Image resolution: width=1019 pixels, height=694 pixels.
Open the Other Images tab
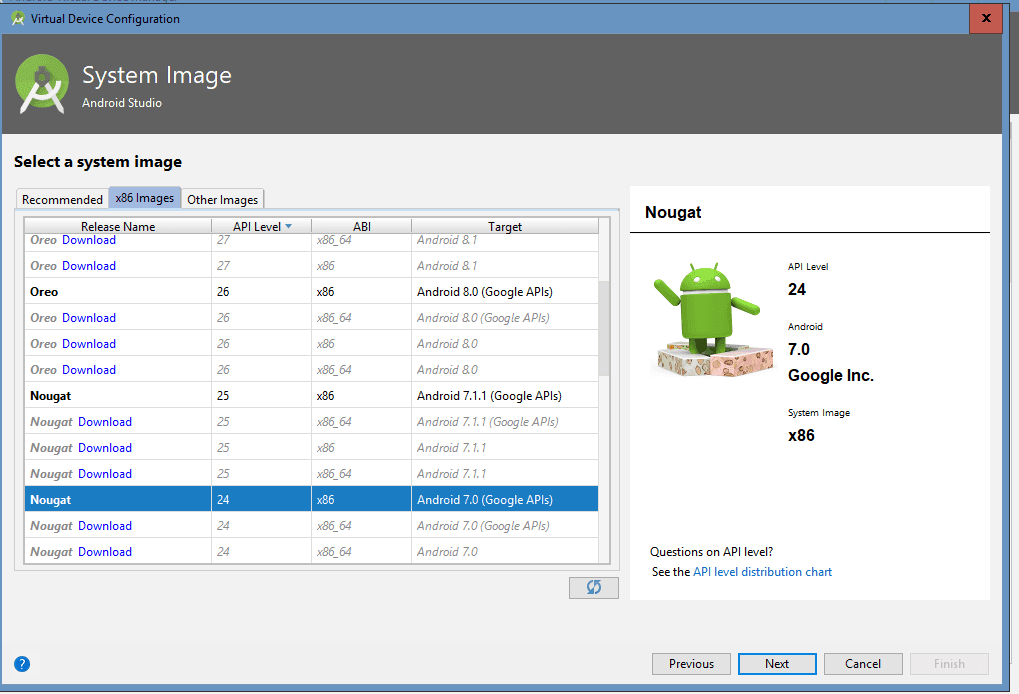(222, 199)
